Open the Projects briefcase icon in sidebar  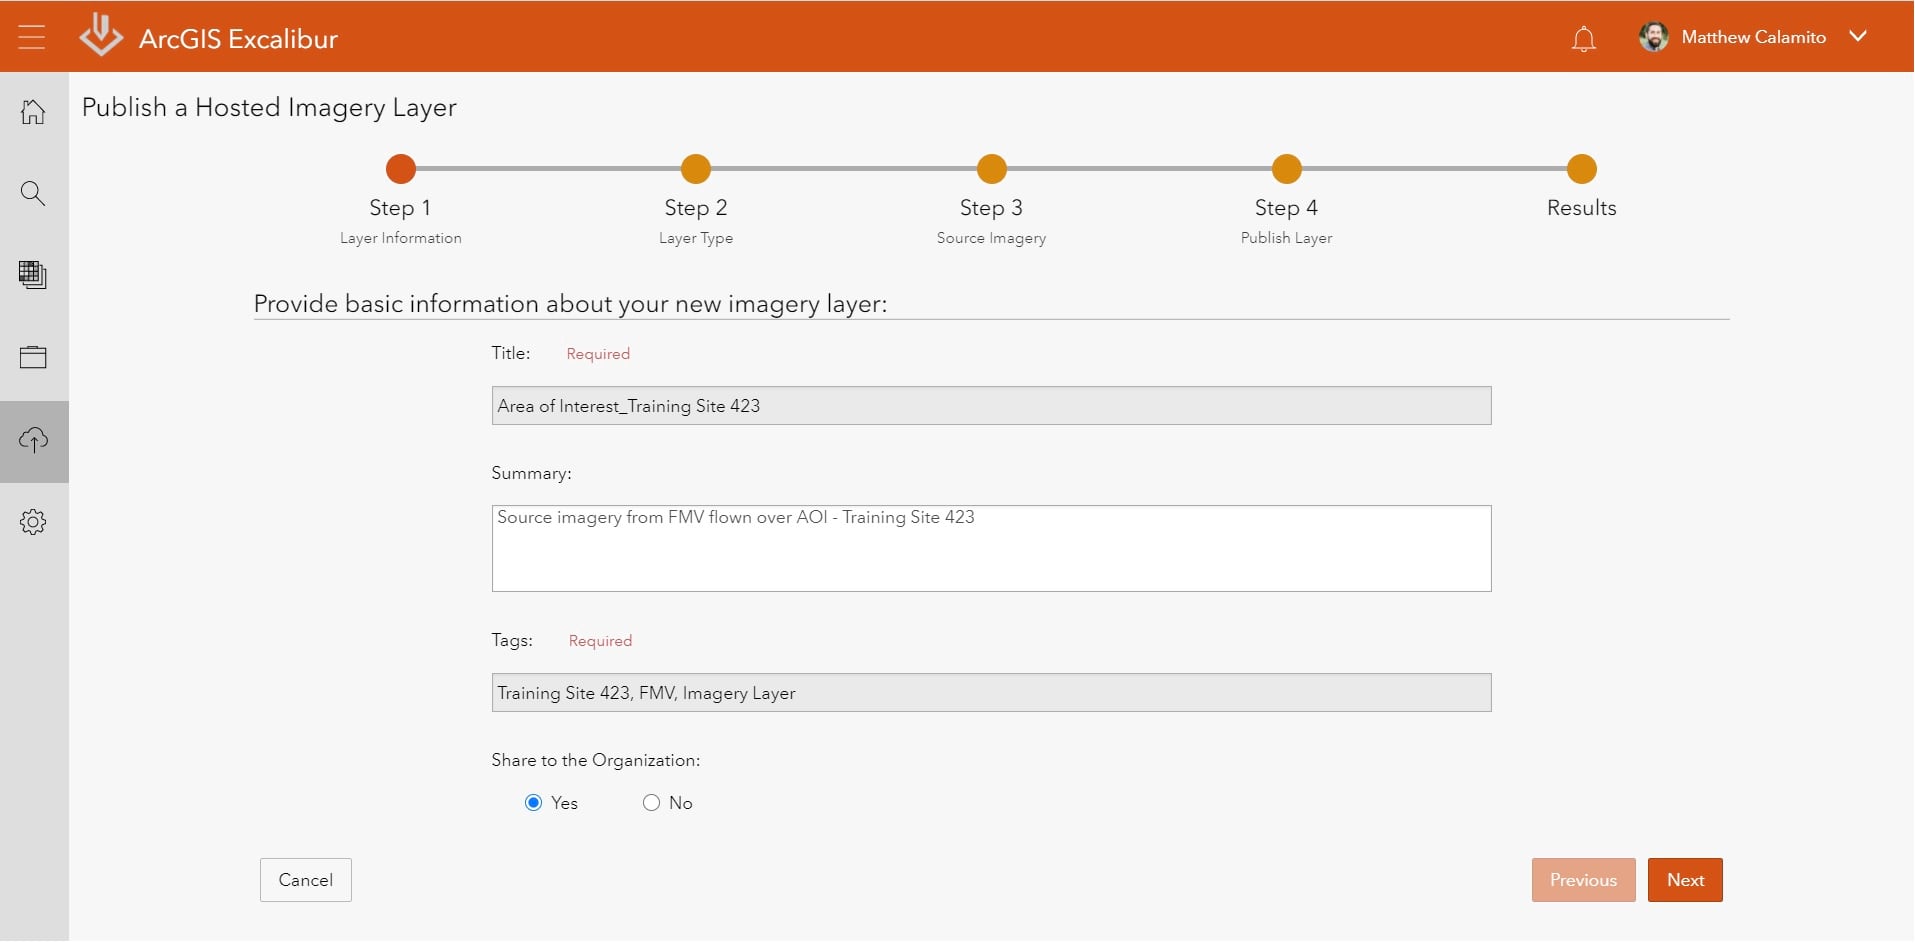[x=33, y=357]
